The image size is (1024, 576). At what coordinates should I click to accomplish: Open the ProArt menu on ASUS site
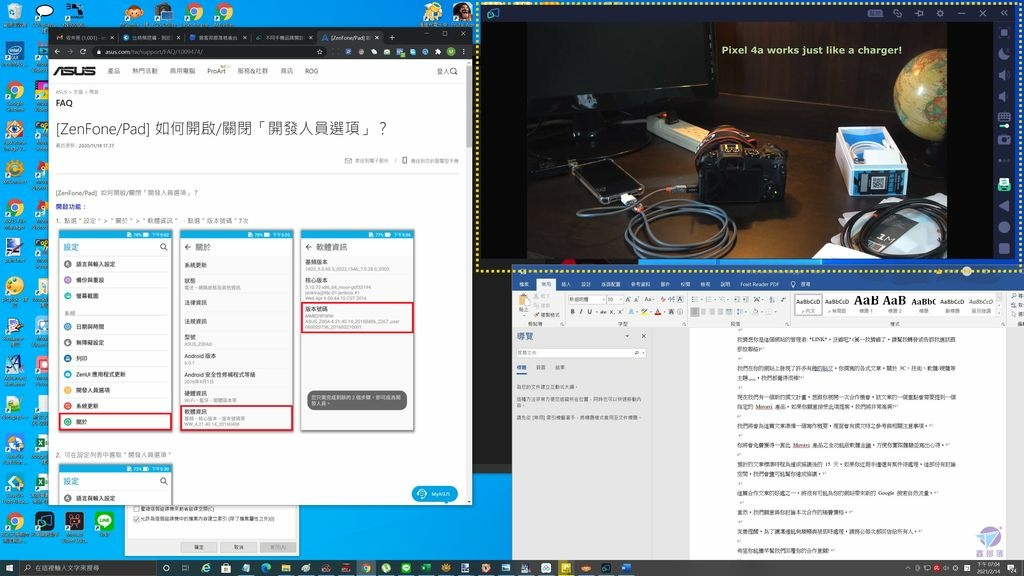pos(217,71)
